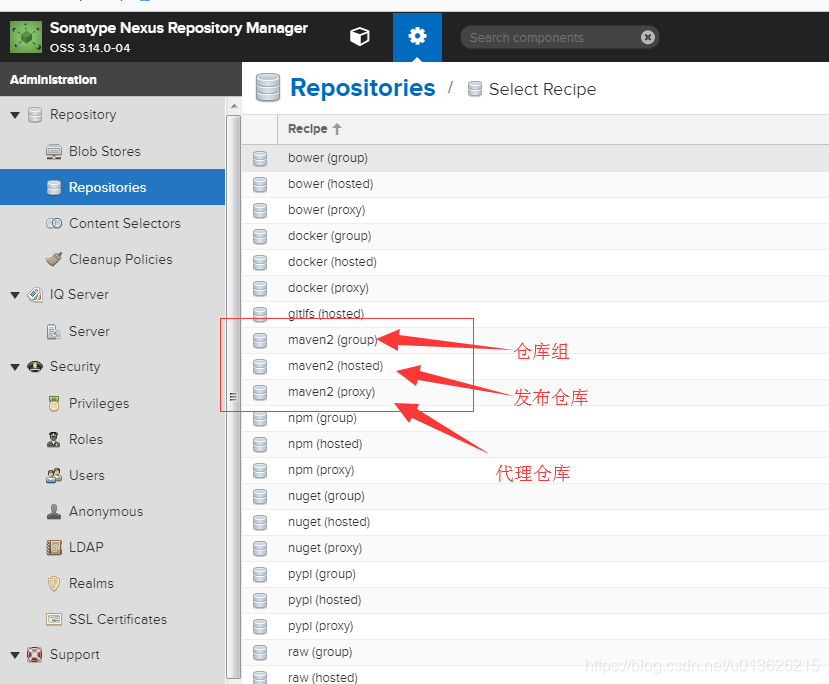The width and height of the screenshot is (829, 684).
Task: Click the LDAP book icon
Action: [54, 547]
